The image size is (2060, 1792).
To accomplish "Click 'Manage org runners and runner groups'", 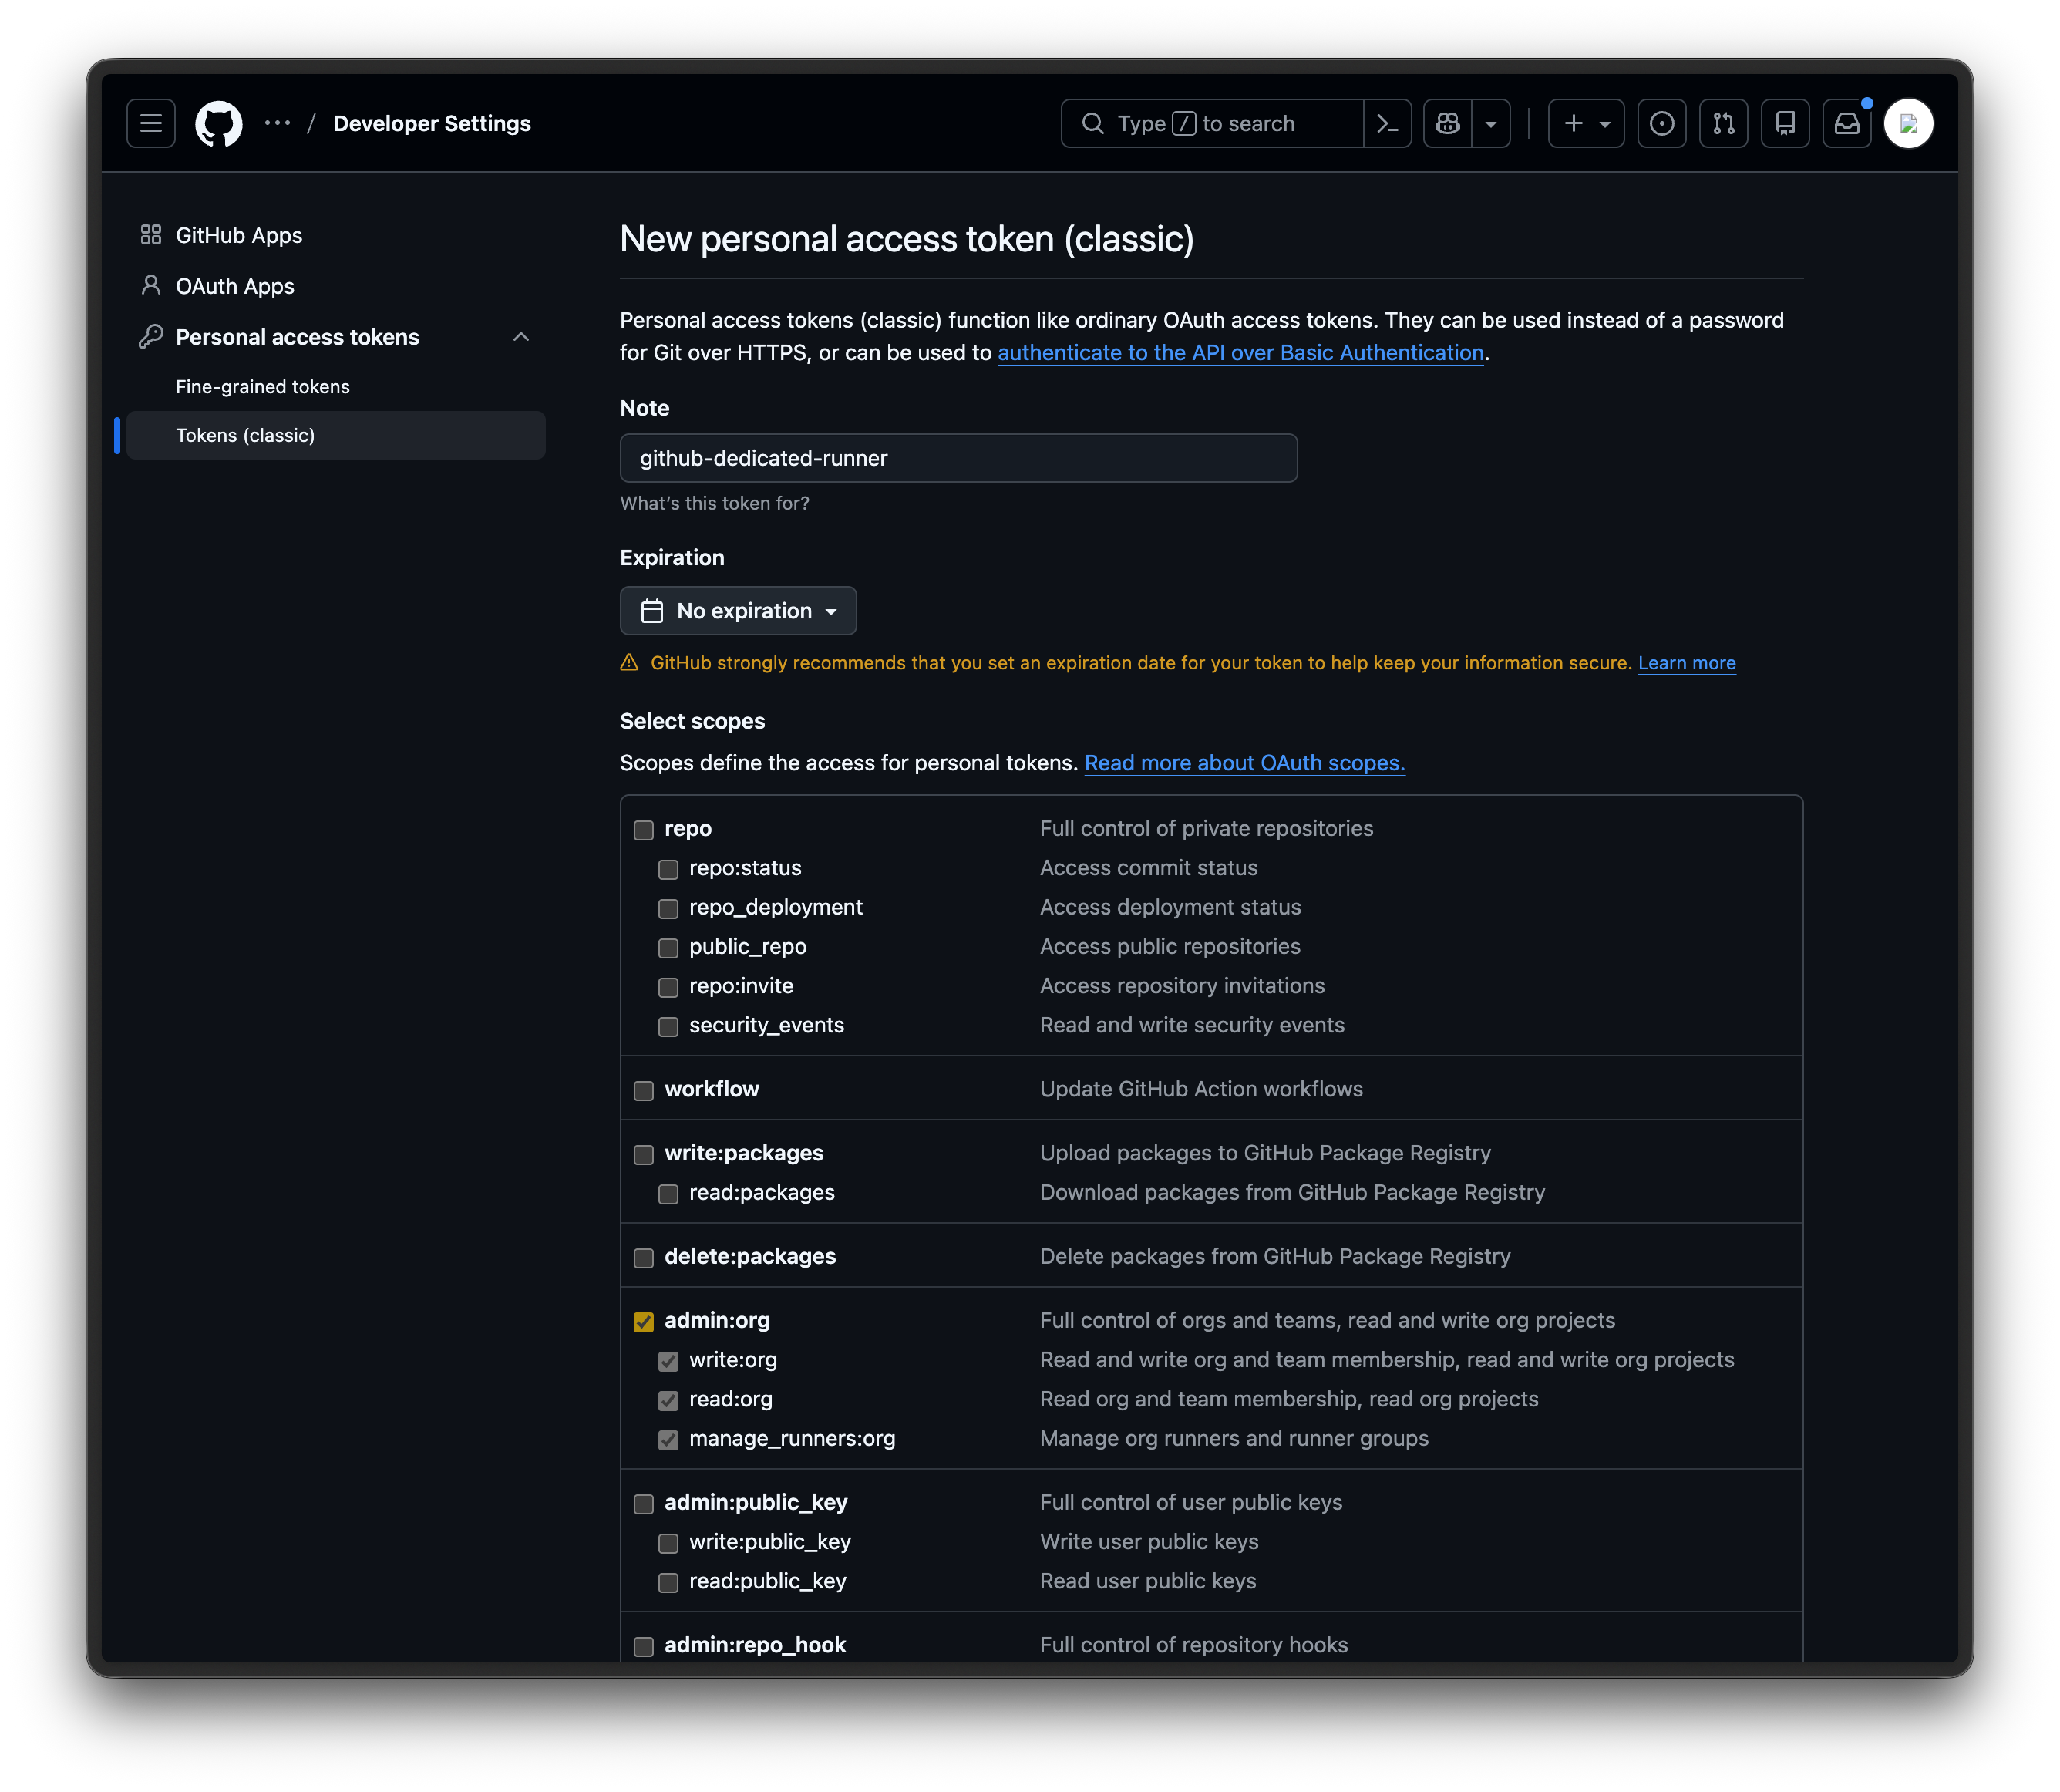I will (x=1234, y=1438).
